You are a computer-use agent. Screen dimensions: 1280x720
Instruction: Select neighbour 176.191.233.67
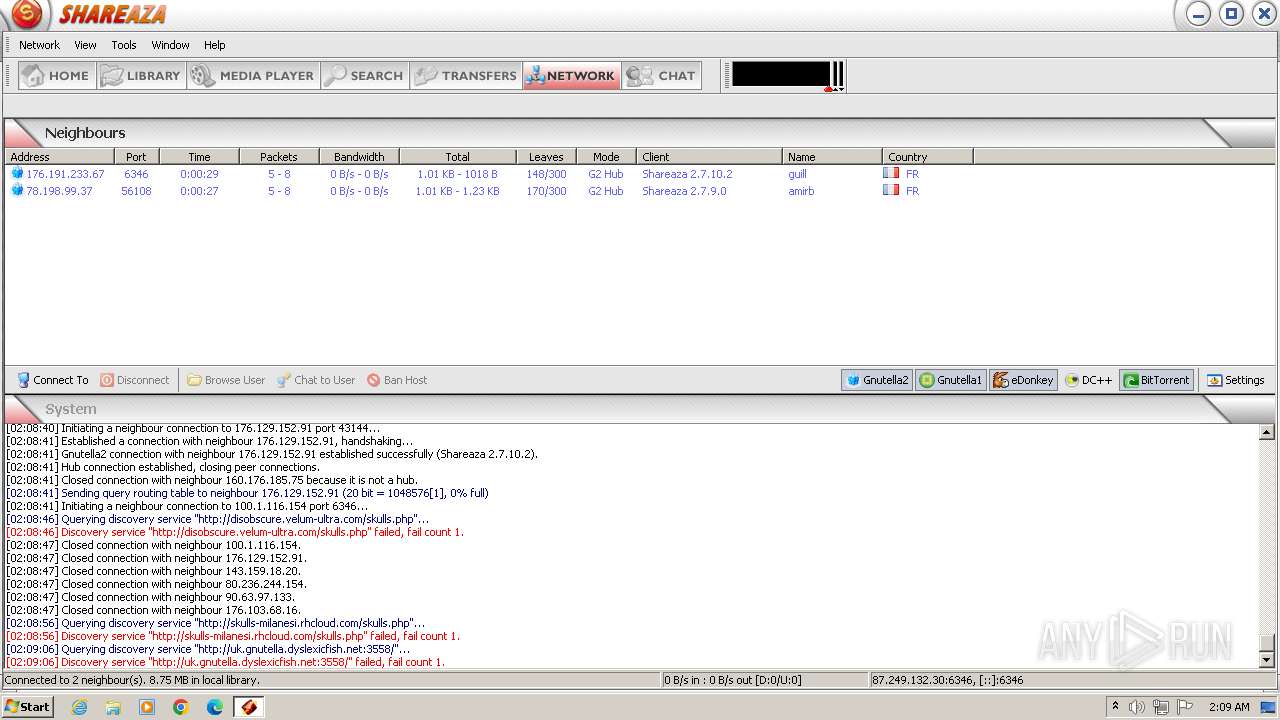pos(65,174)
